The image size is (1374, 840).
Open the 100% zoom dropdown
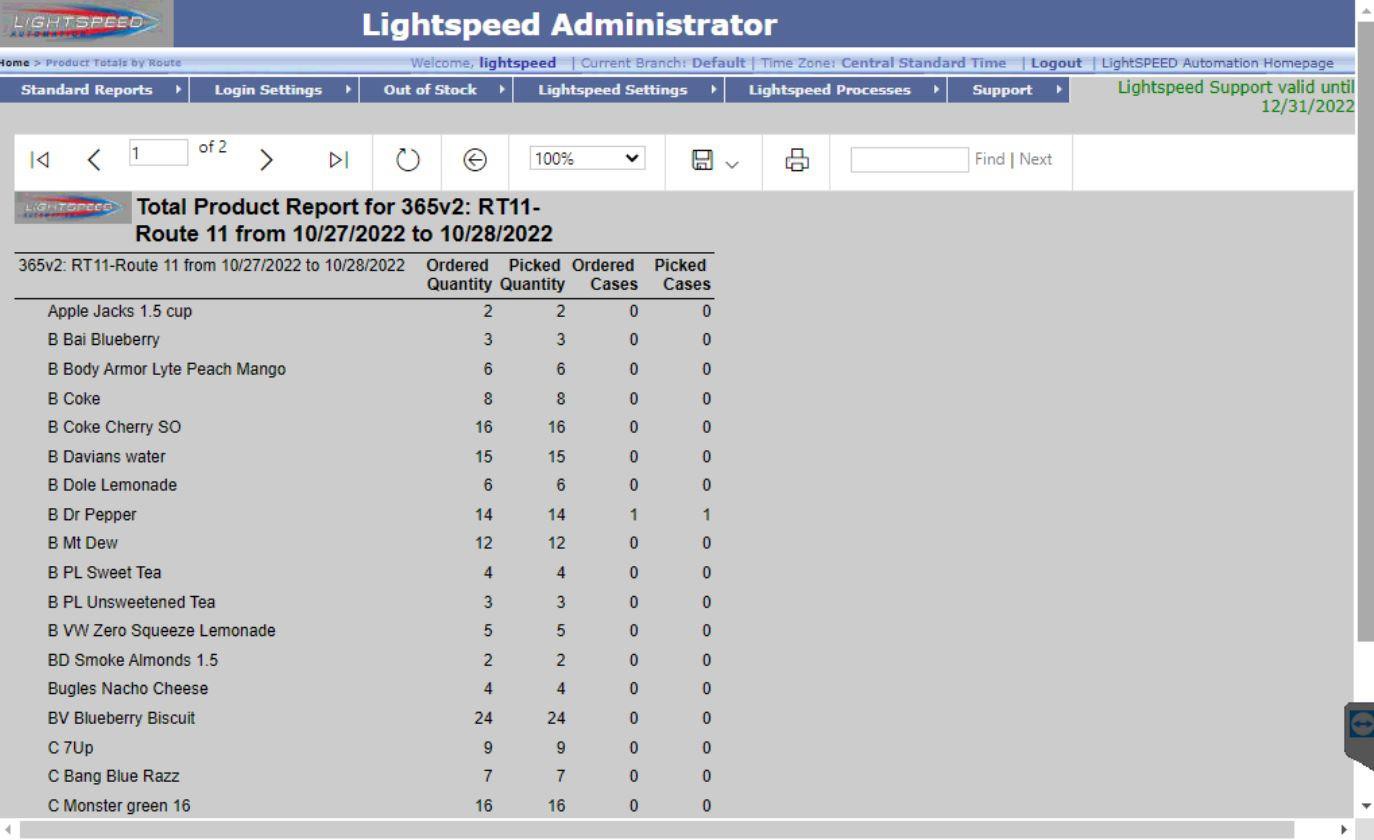[588, 159]
